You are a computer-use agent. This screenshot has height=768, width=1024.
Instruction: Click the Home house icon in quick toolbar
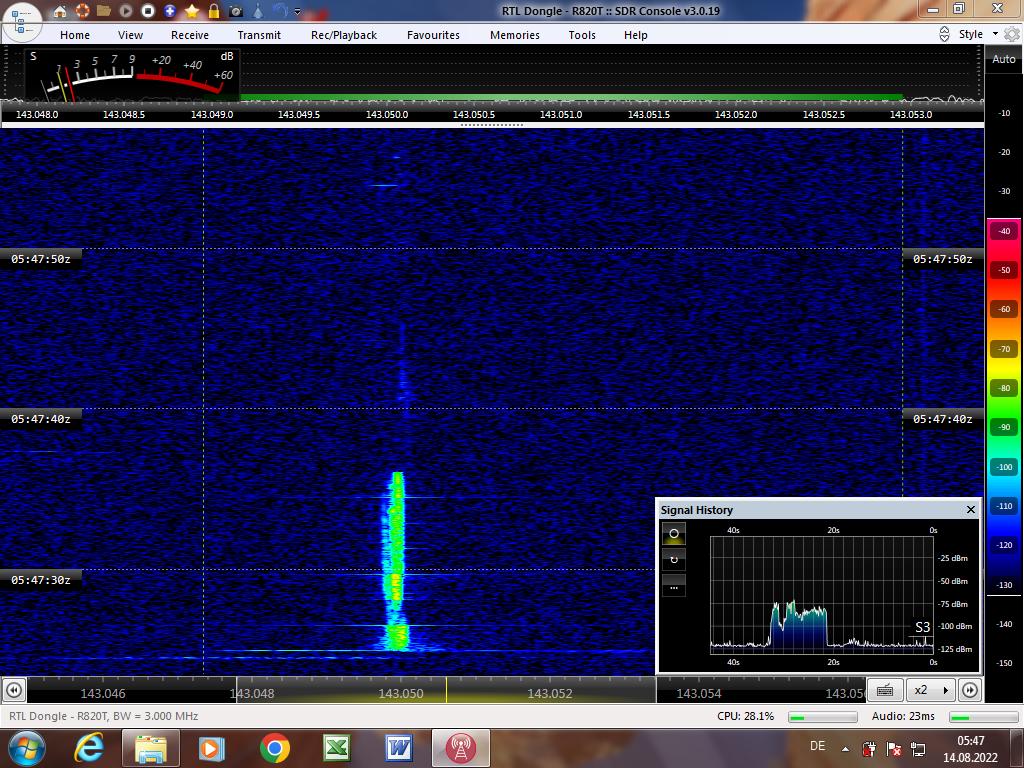(59, 11)
